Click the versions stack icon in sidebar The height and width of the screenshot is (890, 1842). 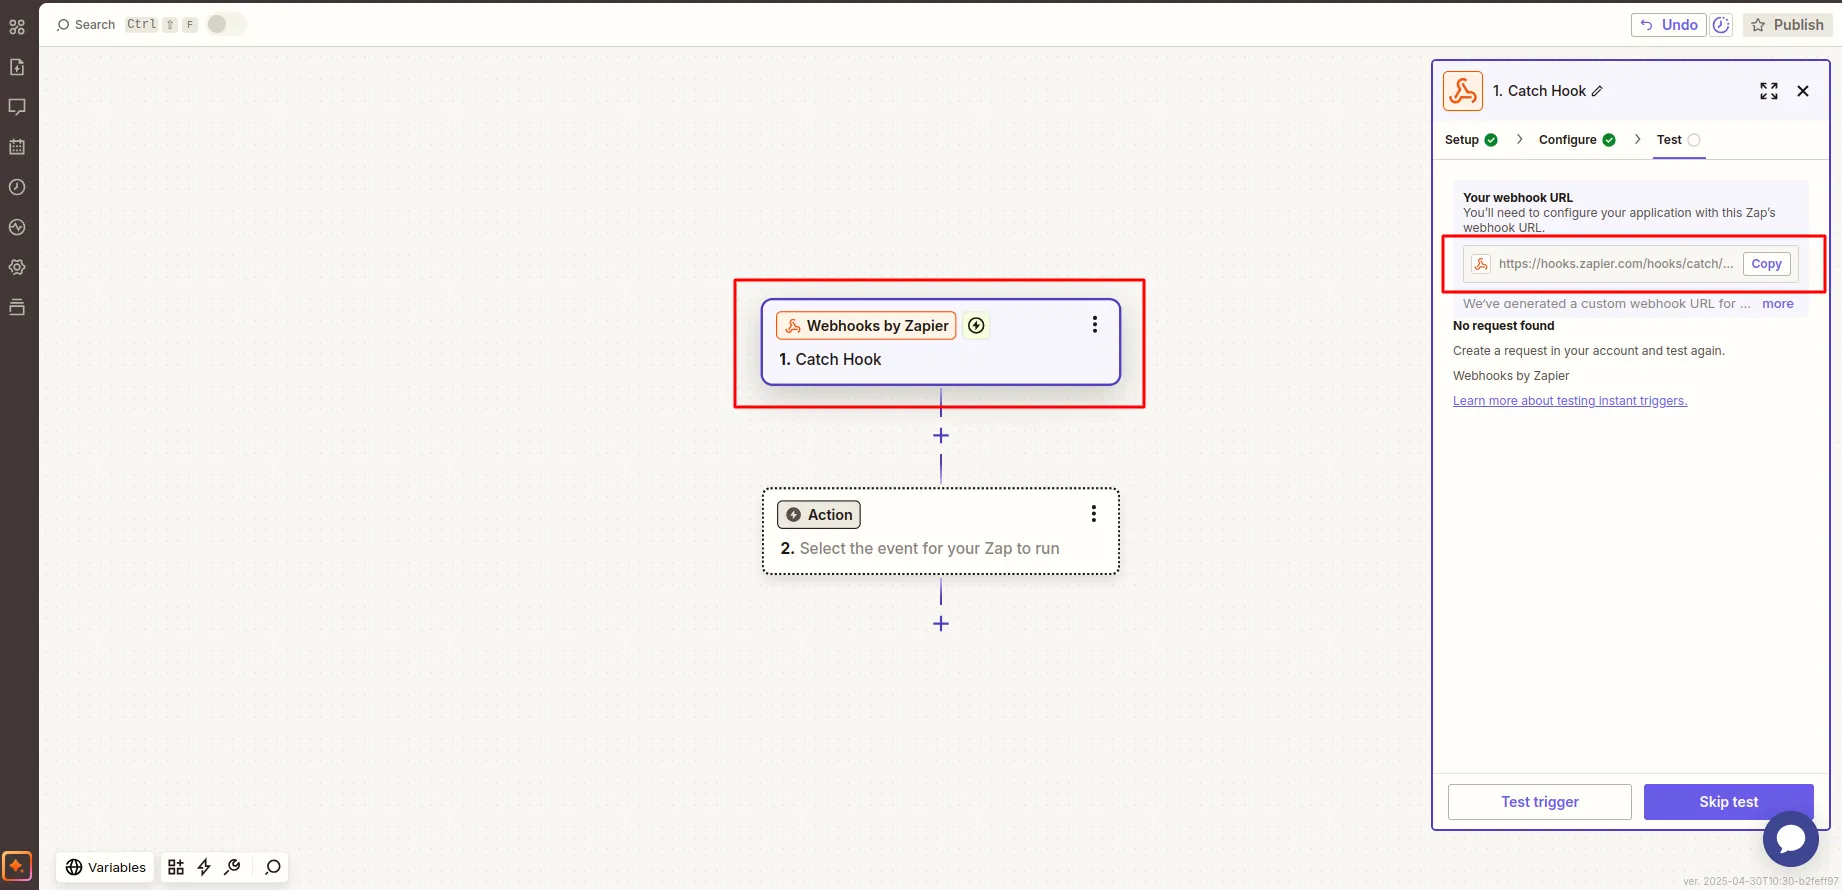(17, 307)
